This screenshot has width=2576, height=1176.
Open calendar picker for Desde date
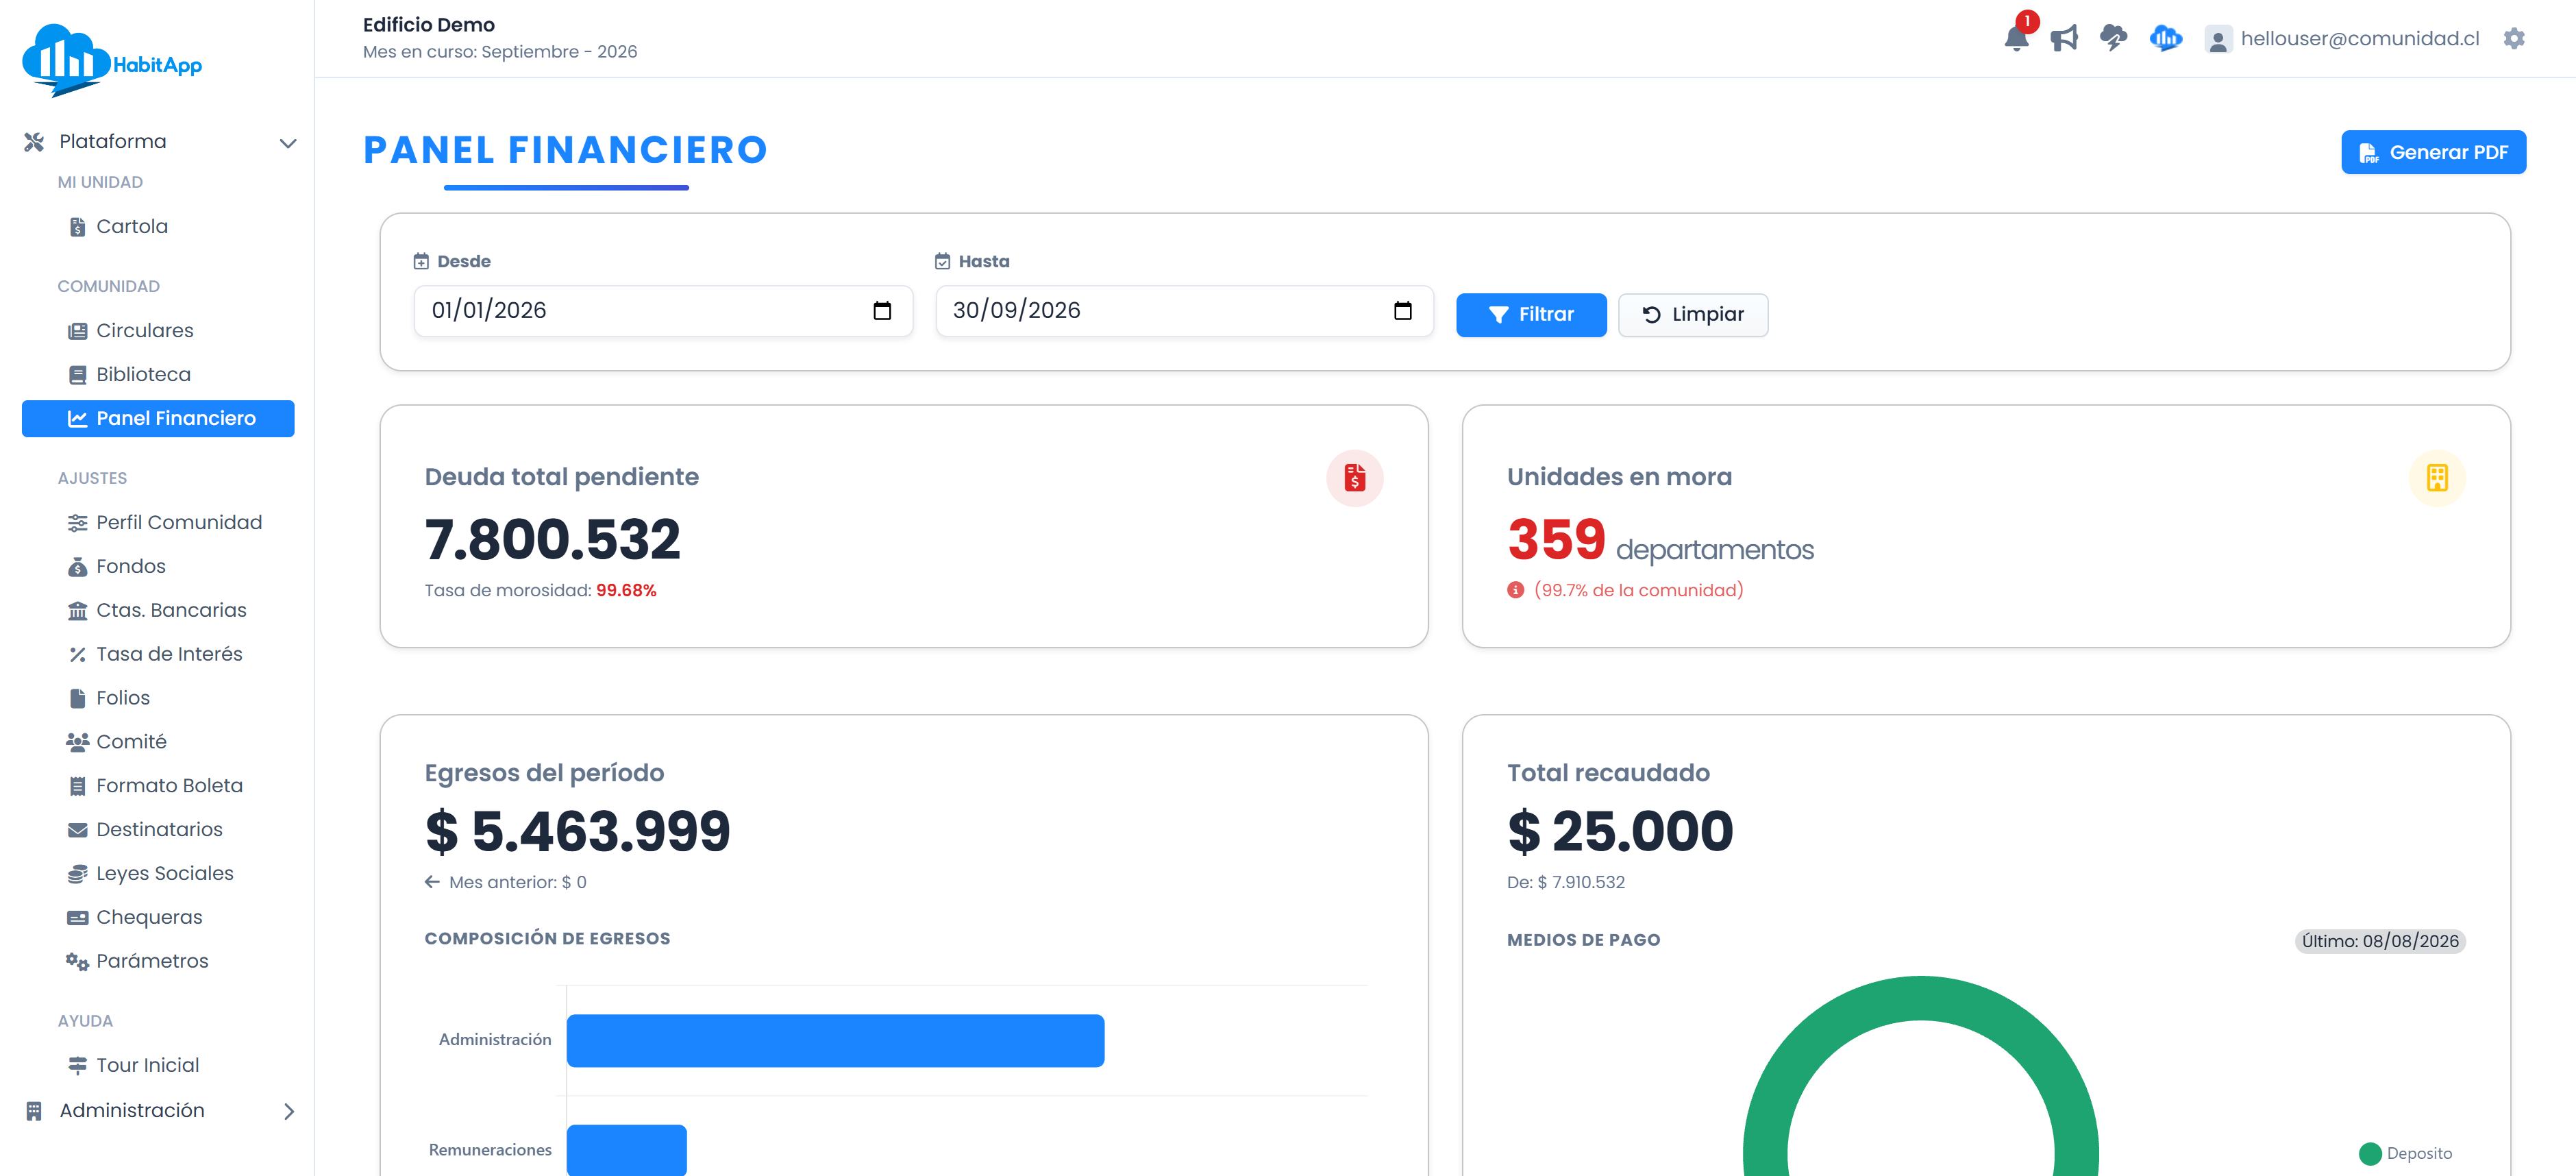pyautogui.click(x=882, y=311)
